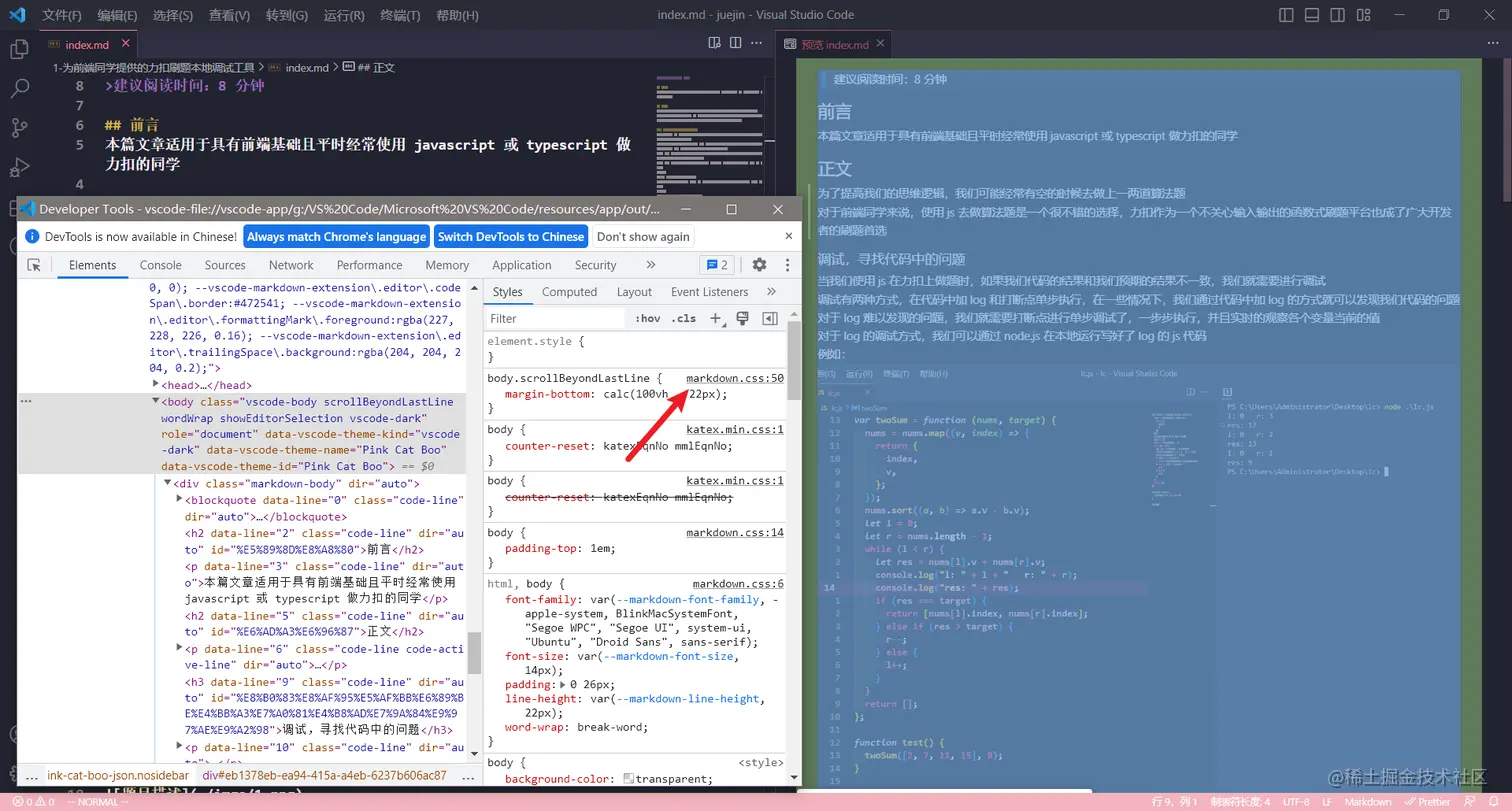Open the split editor icon above the preview

pos(736,42)
